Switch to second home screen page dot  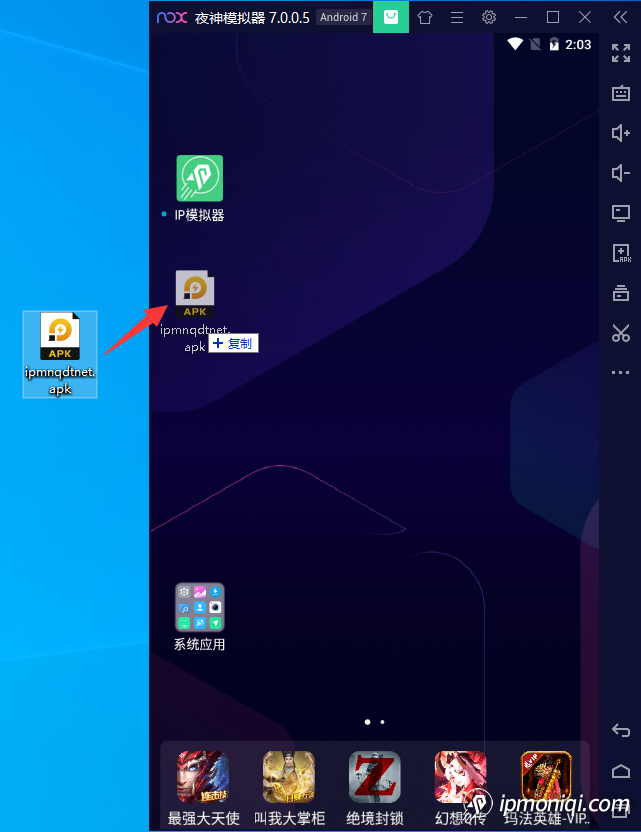[383, 721]
